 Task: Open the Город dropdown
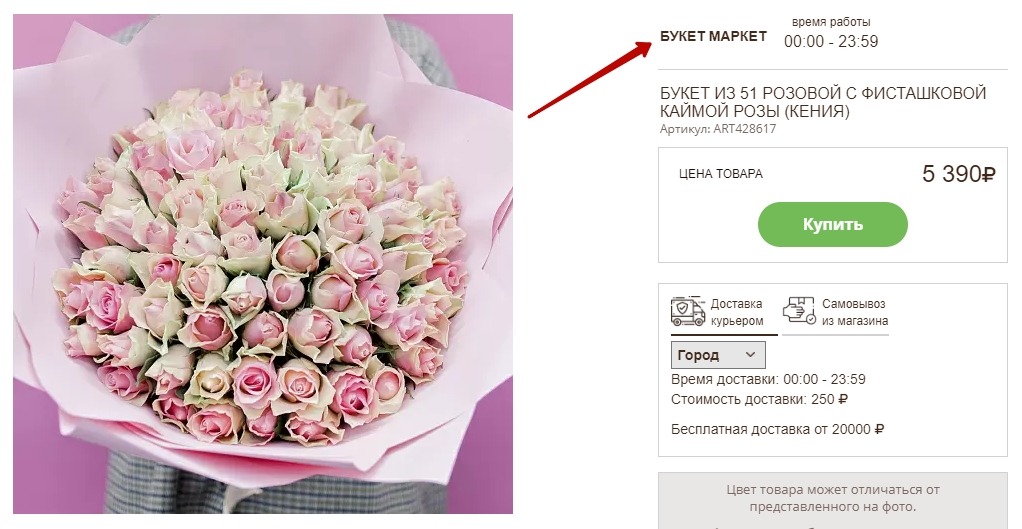click(718, 355)
